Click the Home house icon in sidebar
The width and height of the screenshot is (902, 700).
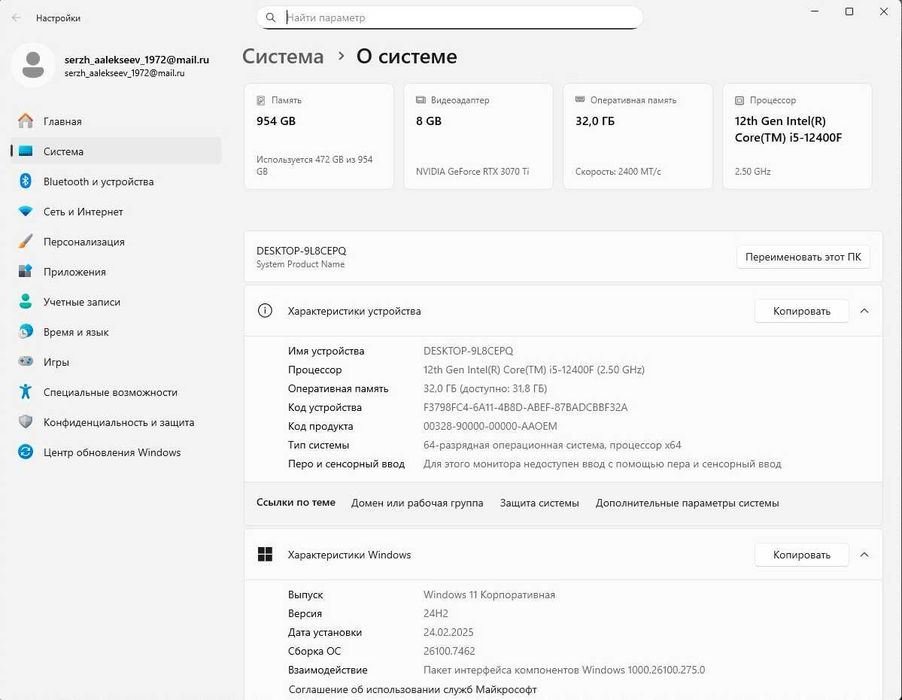(x=26, y=121)
